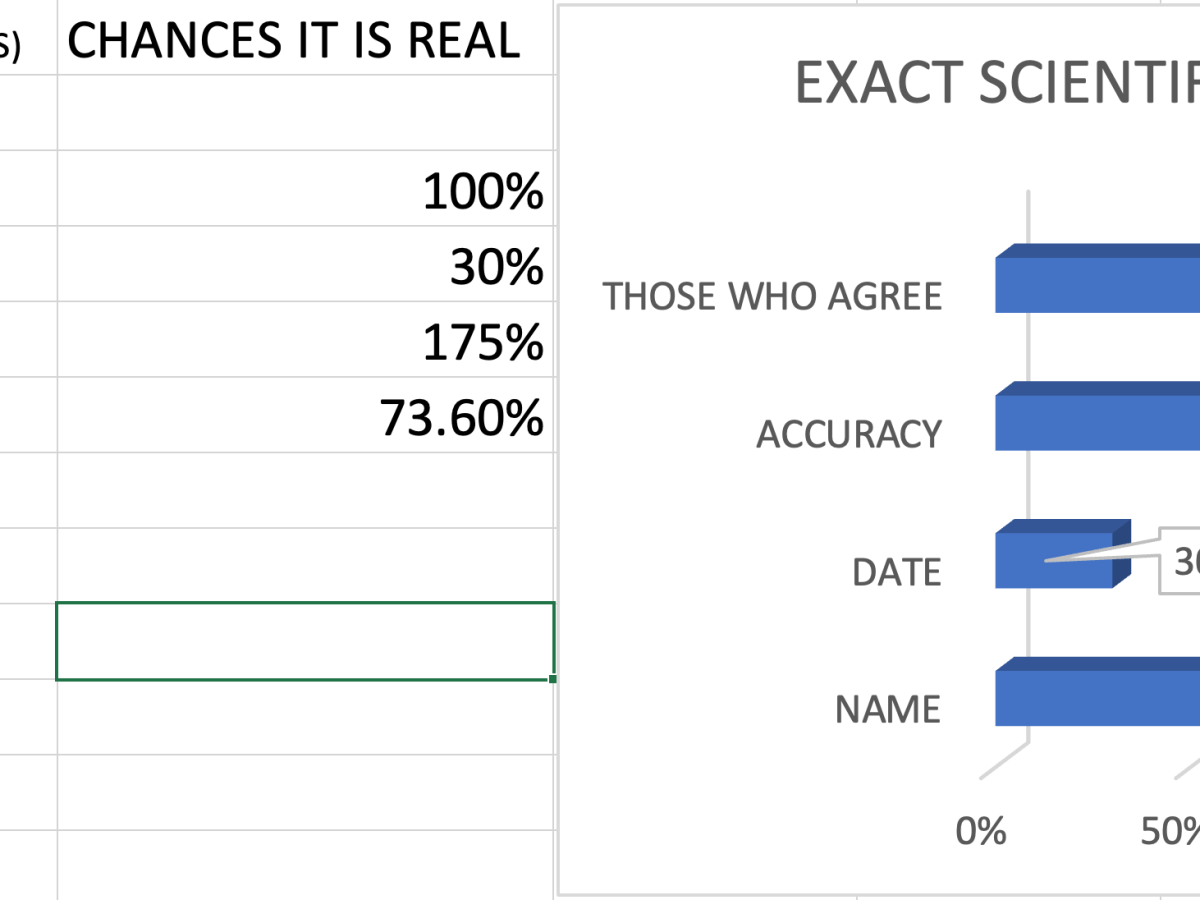Click the 175% cell
The image size is (1200, 900).
pos(305,341)
